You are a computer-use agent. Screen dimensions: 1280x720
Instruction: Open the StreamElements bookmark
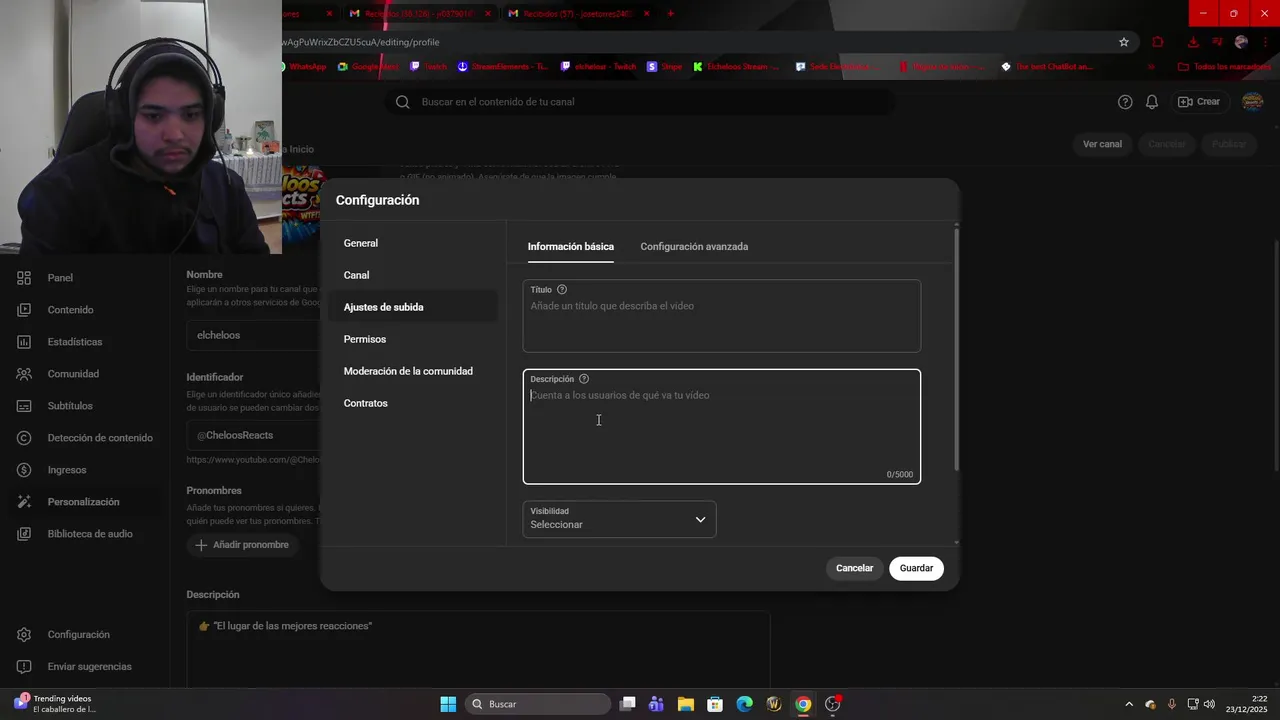coord(503,67)
